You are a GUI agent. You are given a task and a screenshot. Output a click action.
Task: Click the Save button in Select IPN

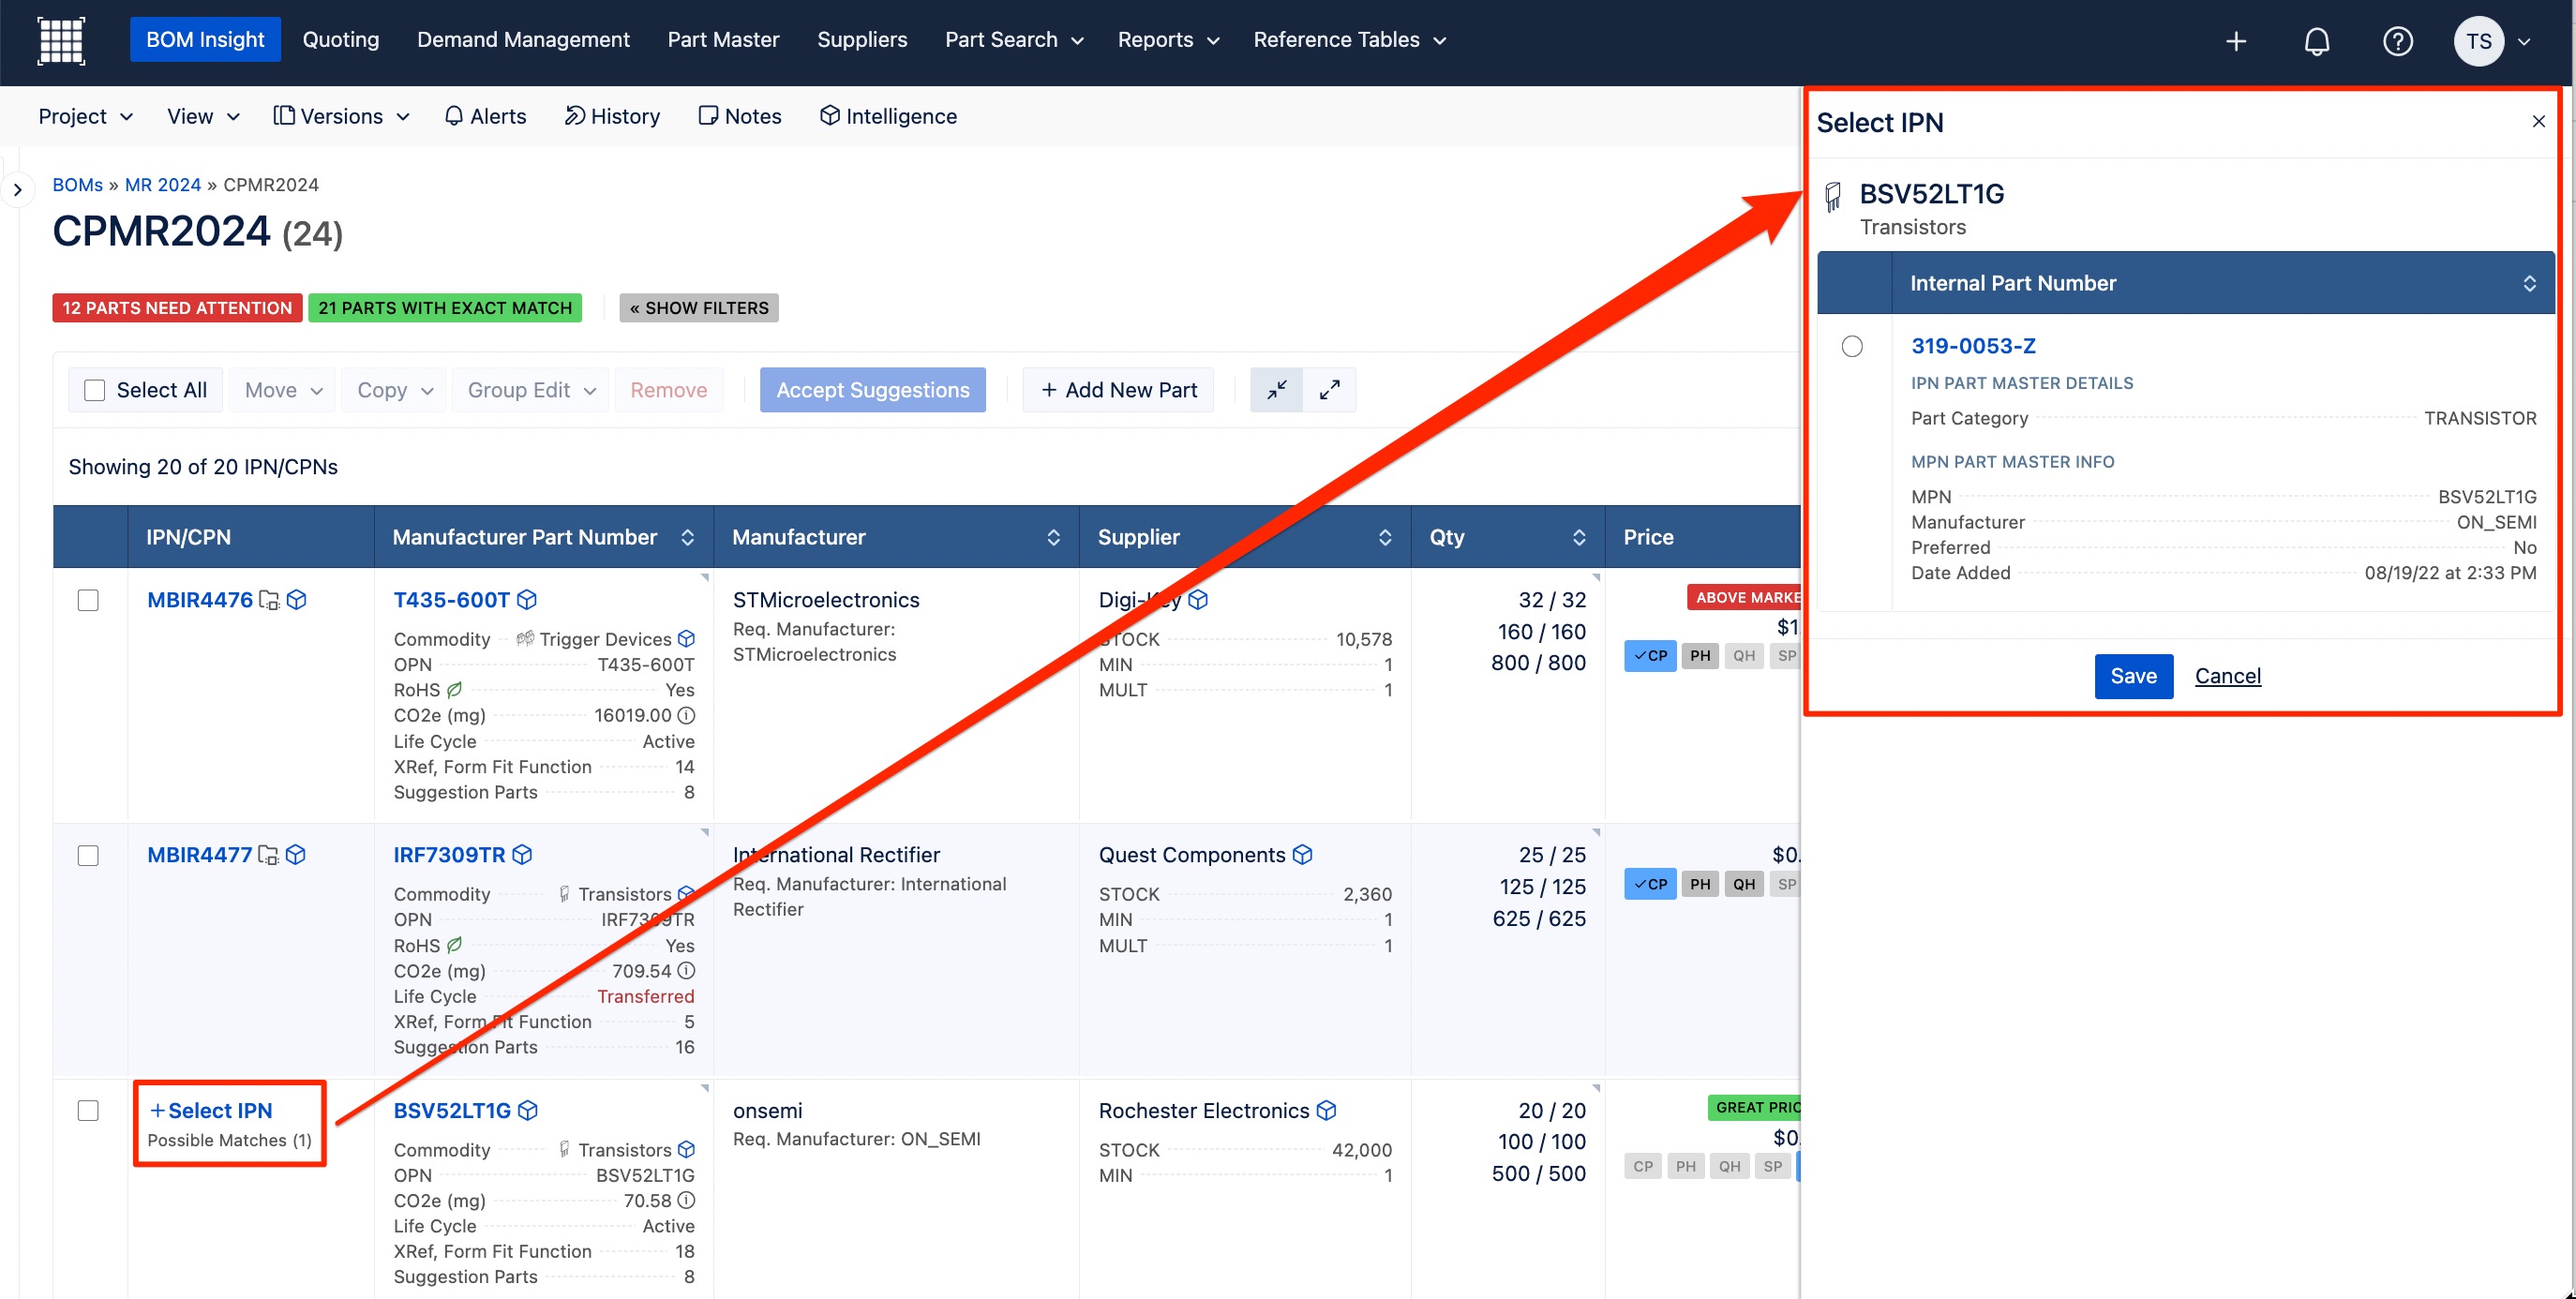point(2133,676)
